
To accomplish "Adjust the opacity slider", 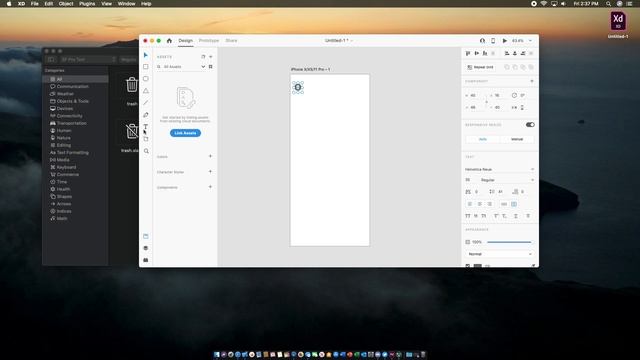I will [x=509, y=242].
